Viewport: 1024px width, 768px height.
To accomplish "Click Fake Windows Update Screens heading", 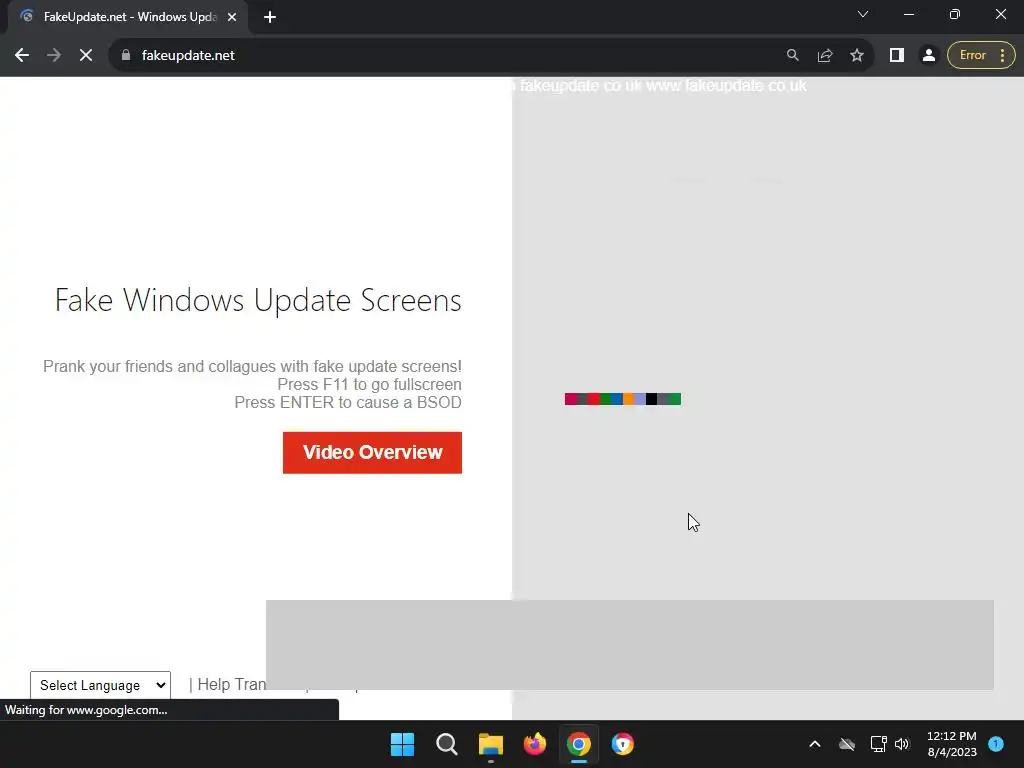I will [258, 300].
